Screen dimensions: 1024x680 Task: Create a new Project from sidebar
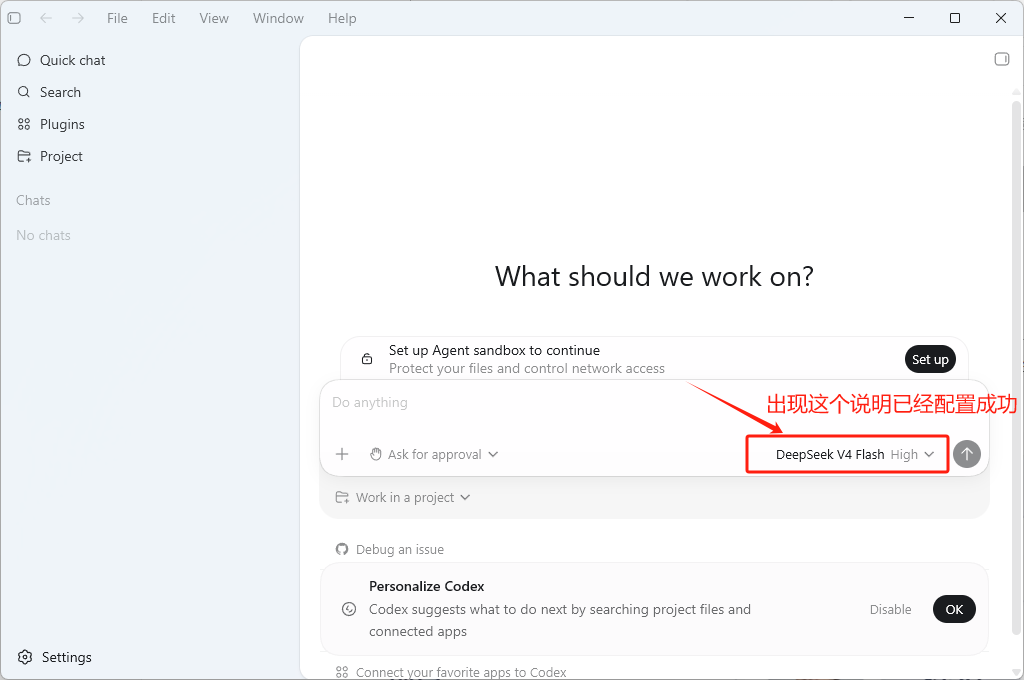click(x=50, y=156)
